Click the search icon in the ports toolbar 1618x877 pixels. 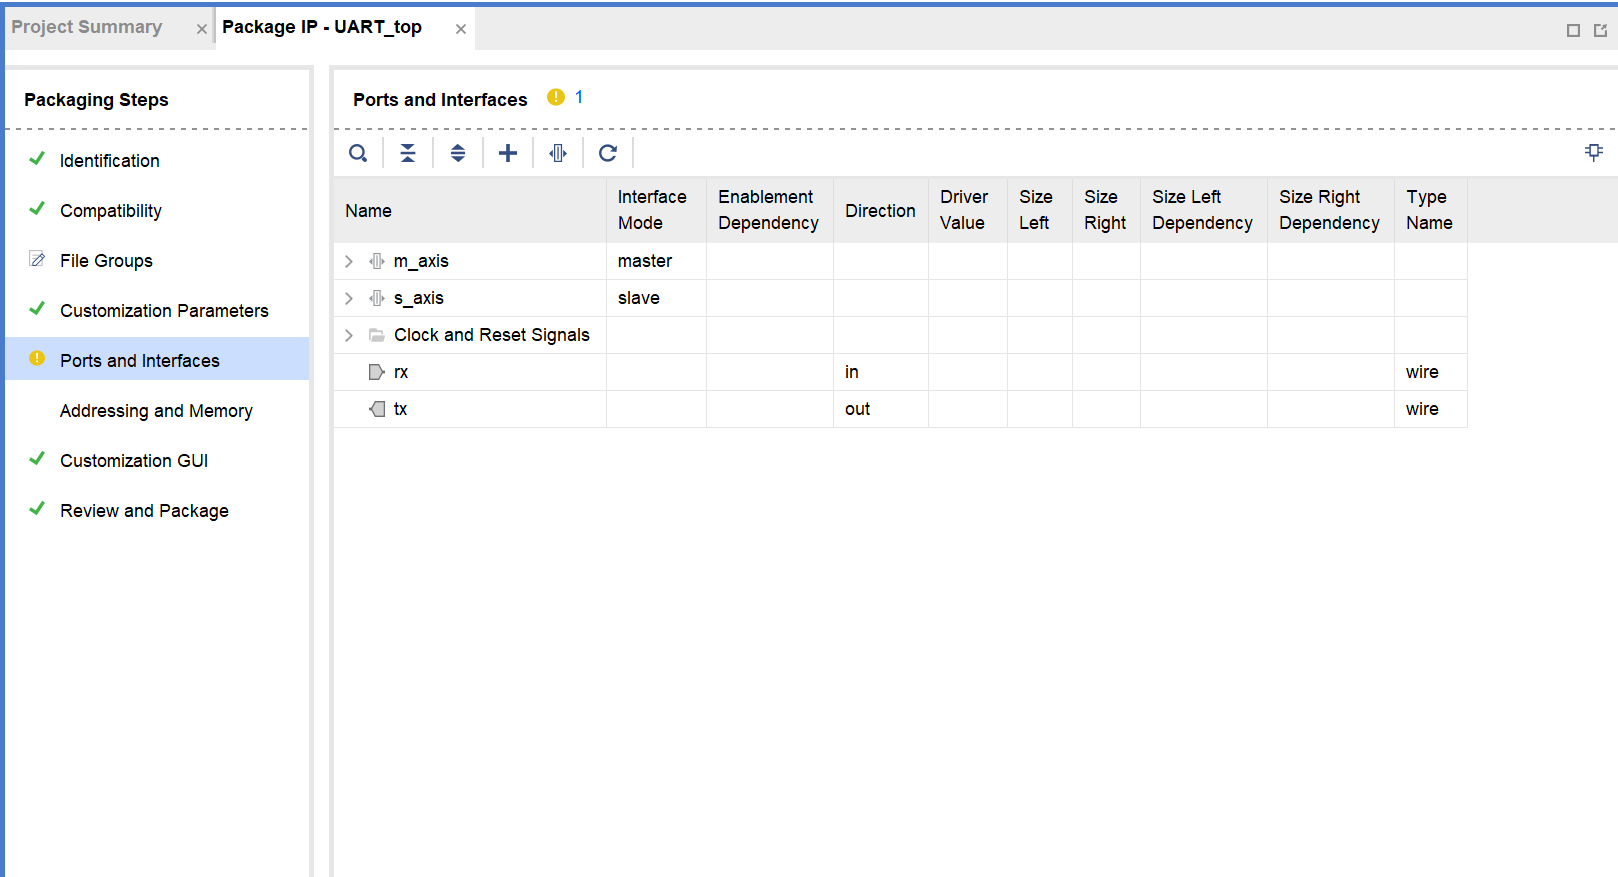358,153
